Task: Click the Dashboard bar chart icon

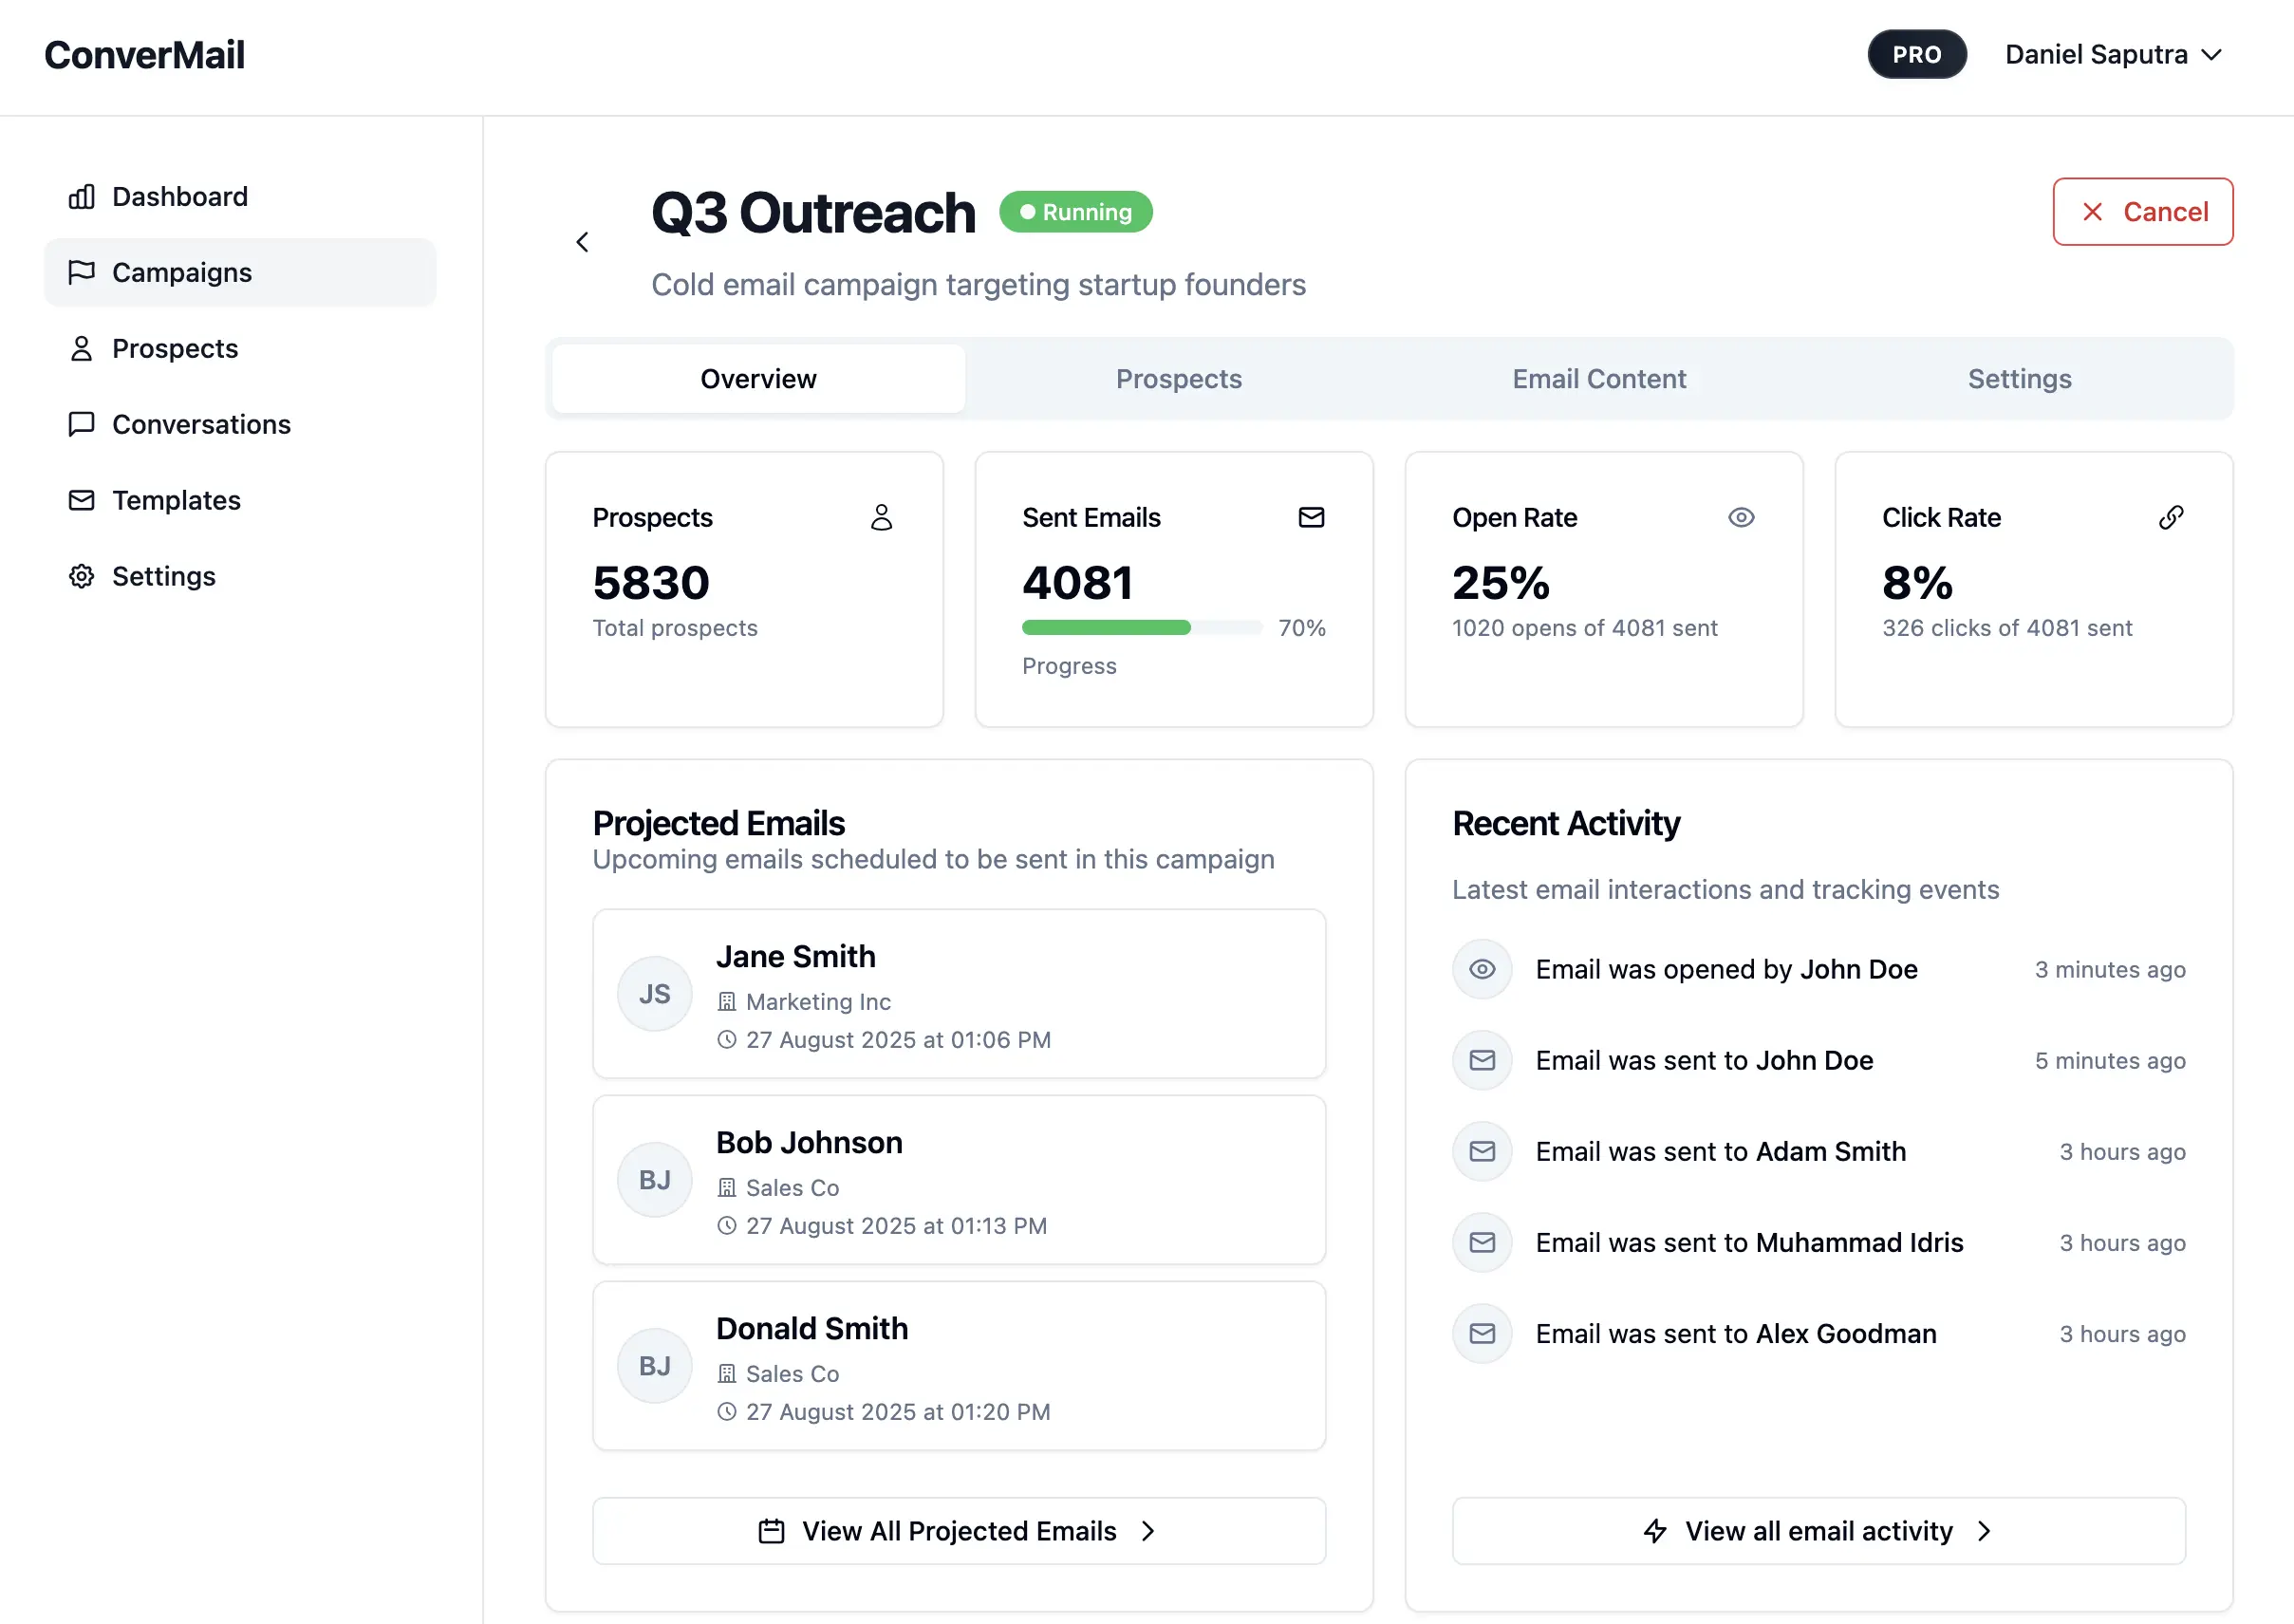Action: coord(81,197)
